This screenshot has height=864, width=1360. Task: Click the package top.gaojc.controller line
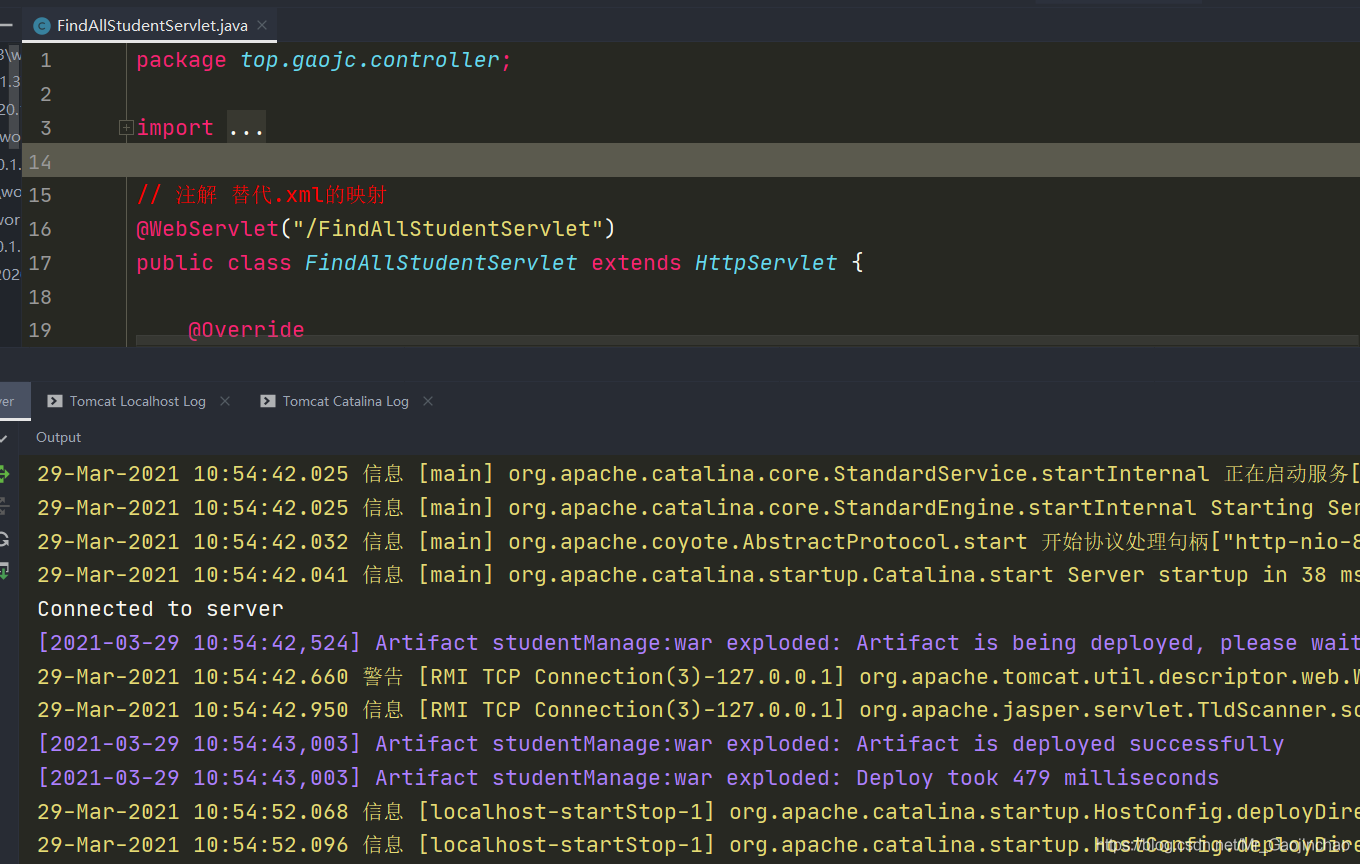(324, 60)
